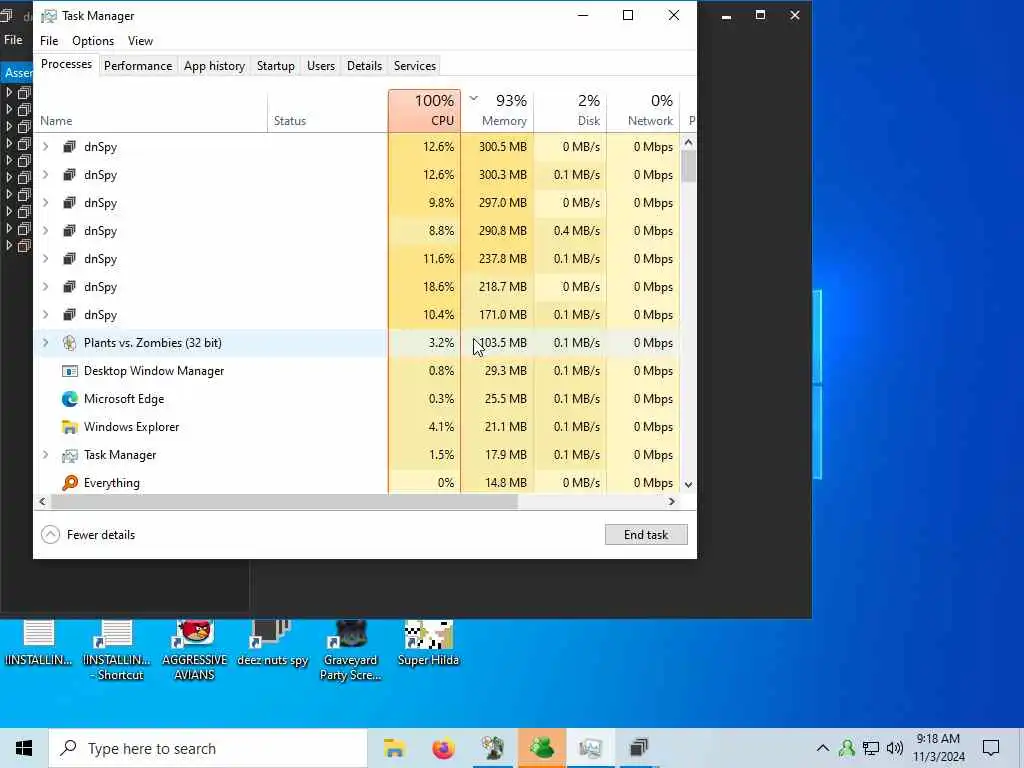Screen dimensions: 1024x768
Task: Click the Microsoft Edge process icon
Action: (x=69, y=399)
